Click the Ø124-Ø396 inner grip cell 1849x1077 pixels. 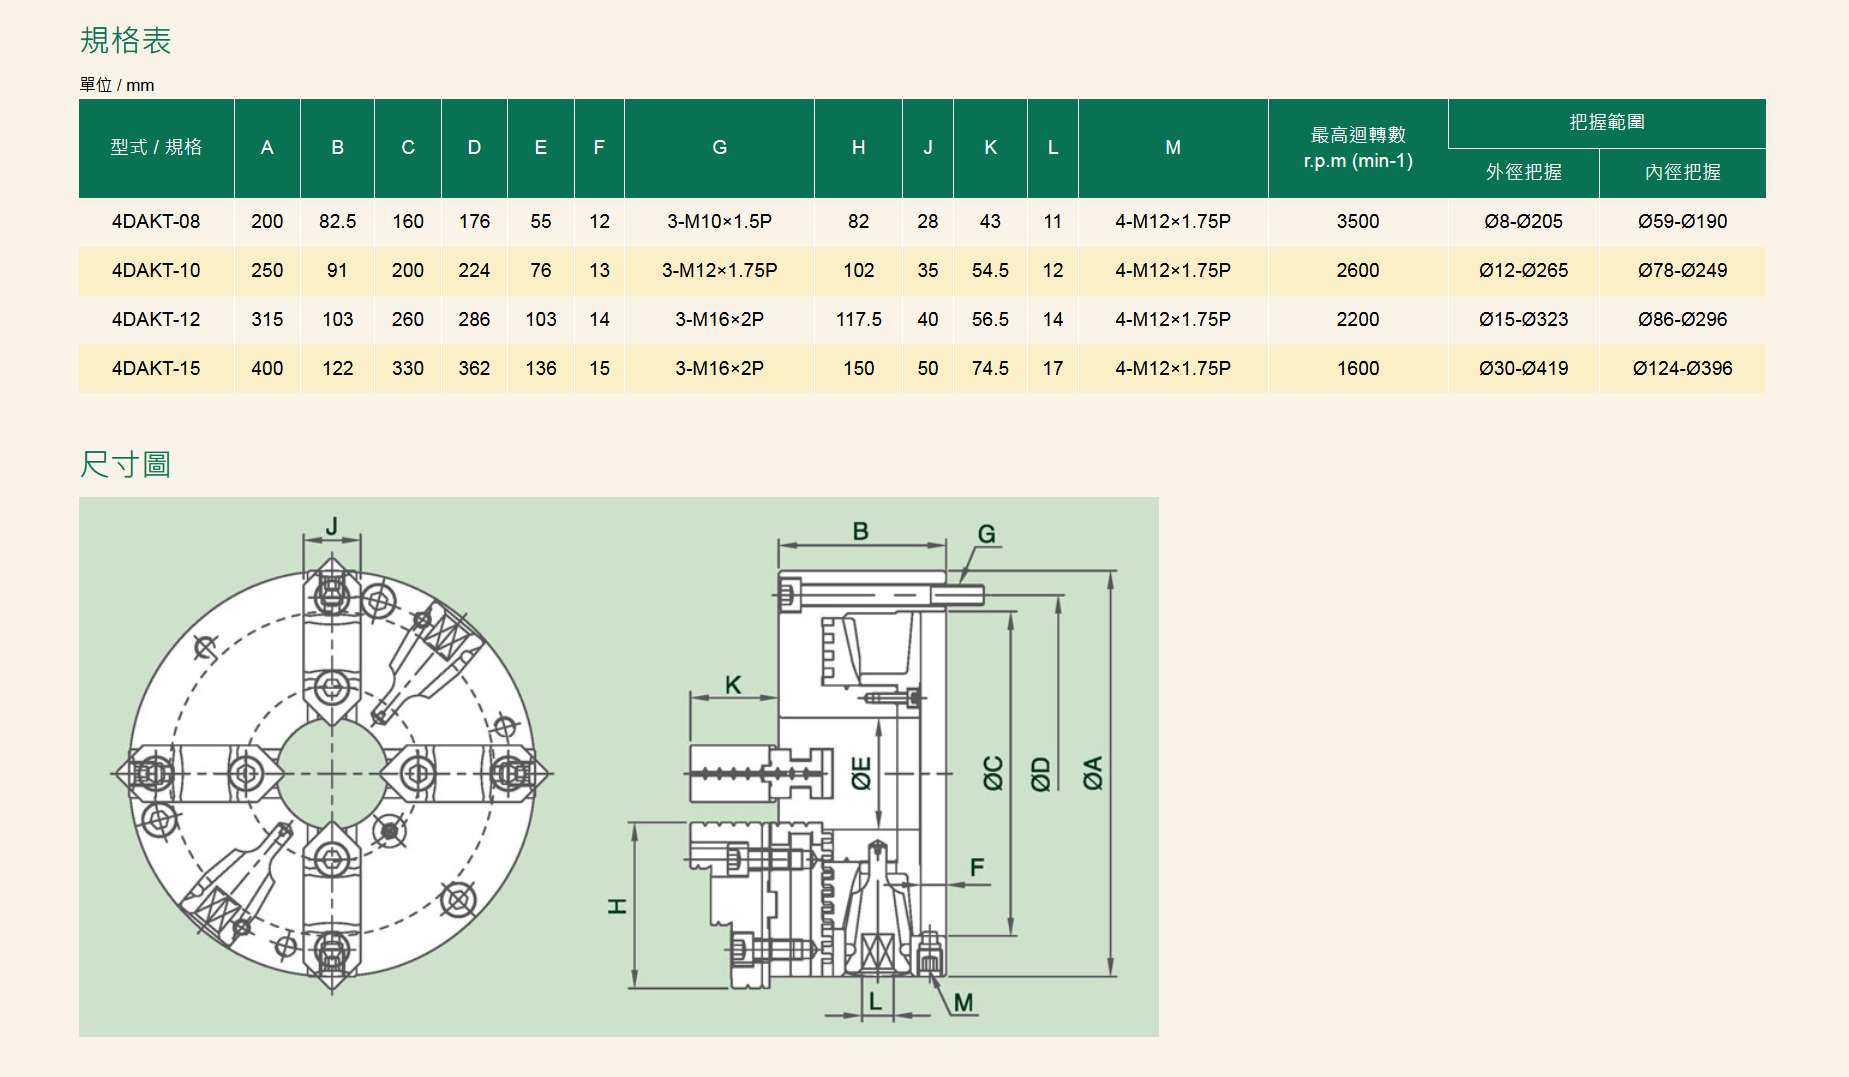[1682, 369]
